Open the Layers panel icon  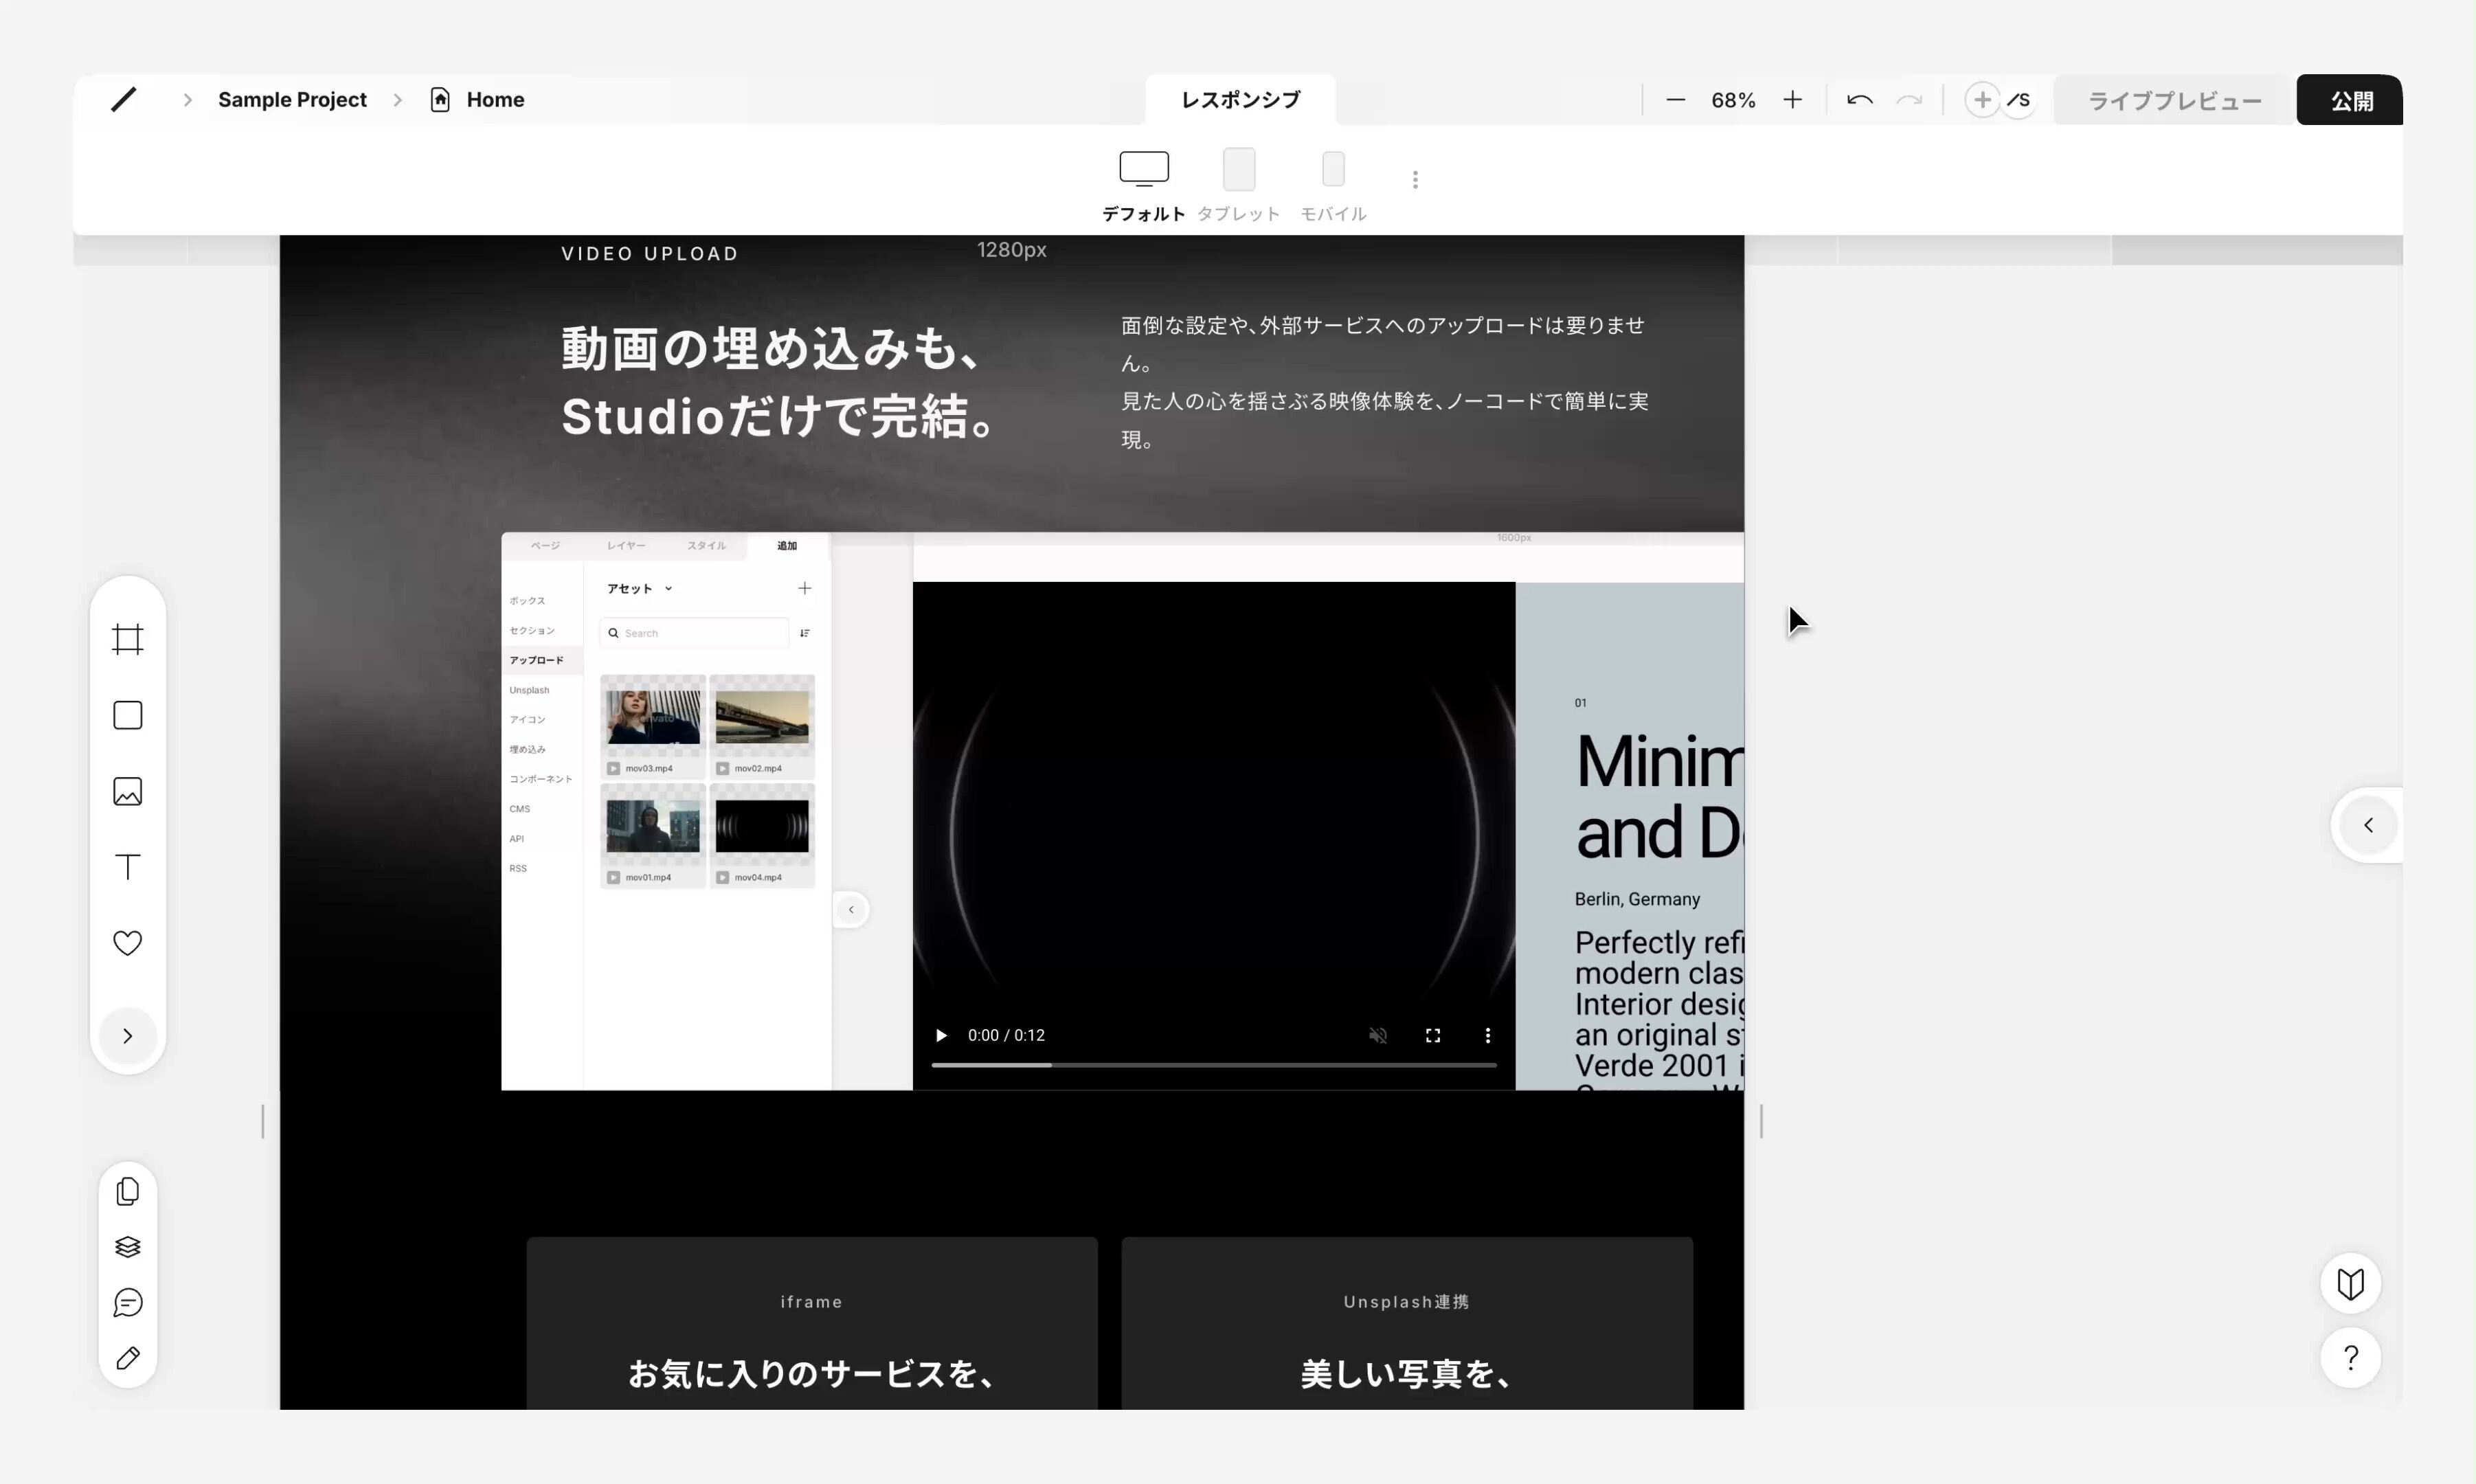128,1247
